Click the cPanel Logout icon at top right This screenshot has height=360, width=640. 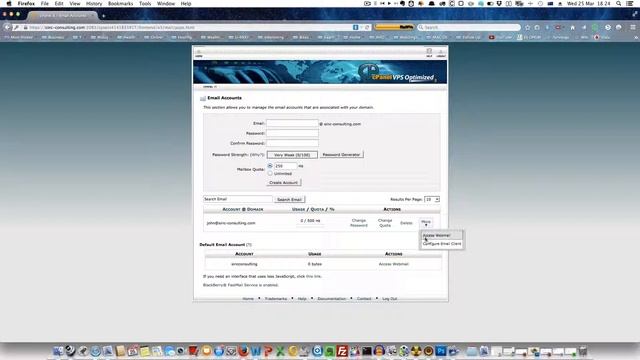[x=441, y=53]
